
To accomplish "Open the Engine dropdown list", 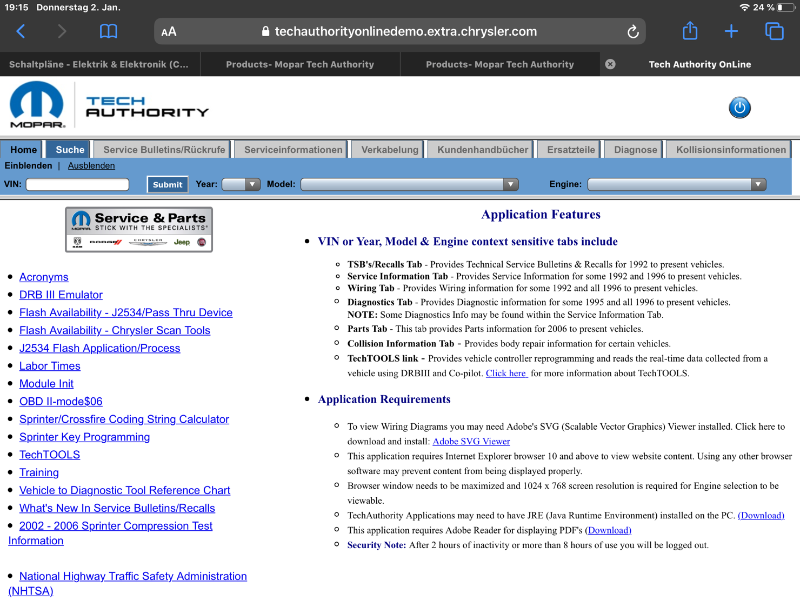I will click(676, 184).
